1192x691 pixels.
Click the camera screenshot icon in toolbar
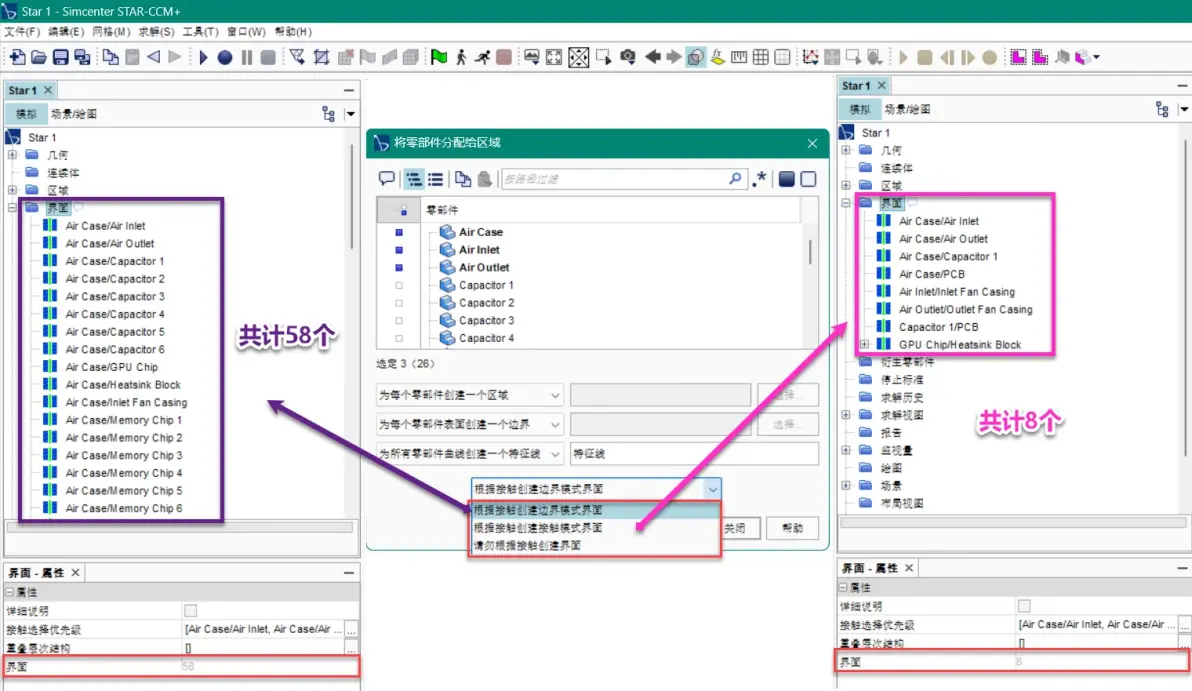[627, 57]
